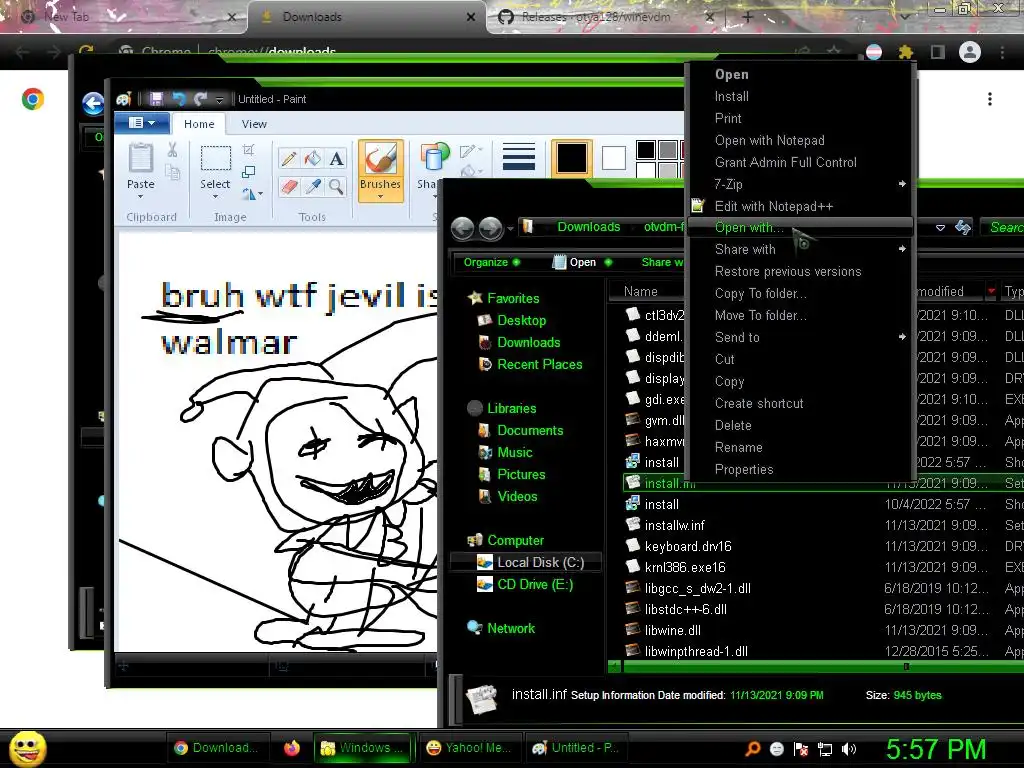Image resolution: width=1024 pixels, height=768 pixels.
Task: Switch to Untitled - Paint taskbar button
Action: (x=575, y=748)
